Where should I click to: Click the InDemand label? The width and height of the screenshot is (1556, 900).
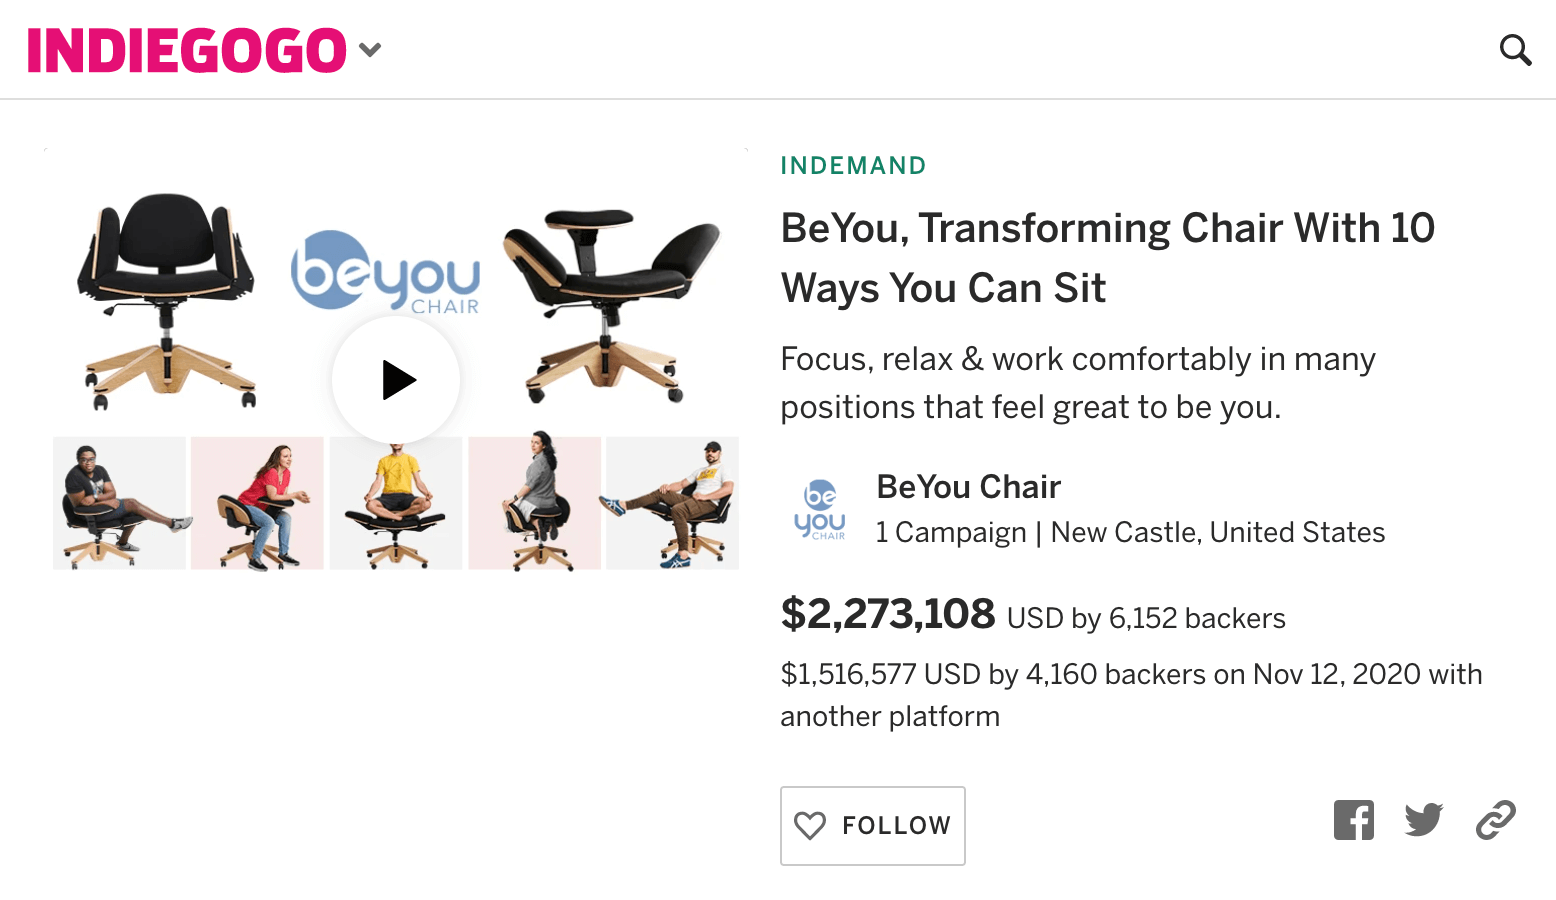(853, 166)
